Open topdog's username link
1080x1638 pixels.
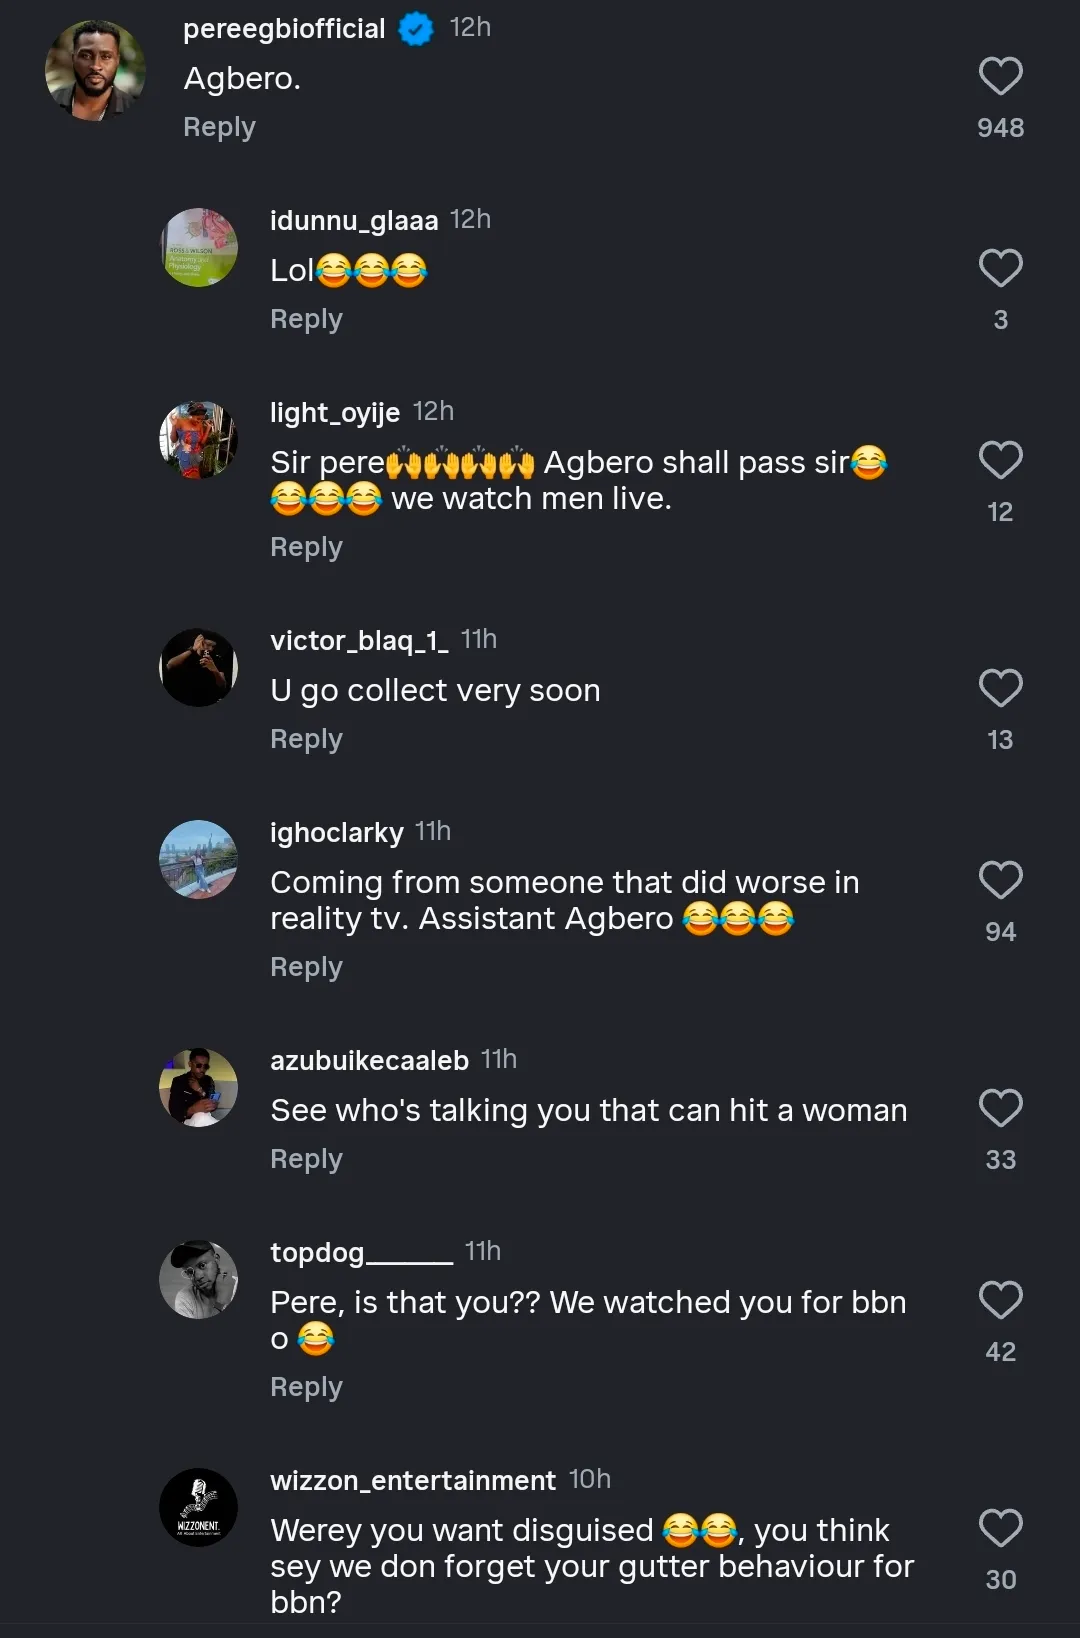(361, 1252)
